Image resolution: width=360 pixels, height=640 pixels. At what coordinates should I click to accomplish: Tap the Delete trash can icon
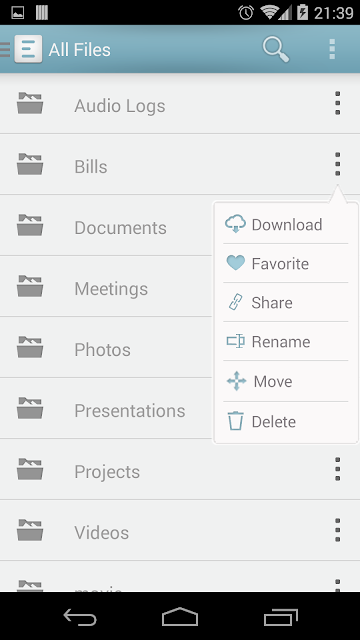pos(236,421)
